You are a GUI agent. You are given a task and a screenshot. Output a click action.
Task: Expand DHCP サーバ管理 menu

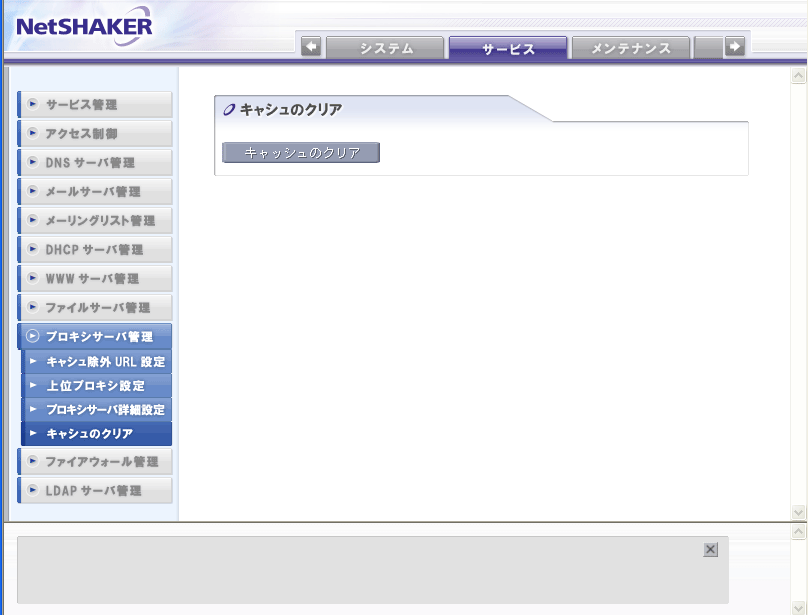95,249
